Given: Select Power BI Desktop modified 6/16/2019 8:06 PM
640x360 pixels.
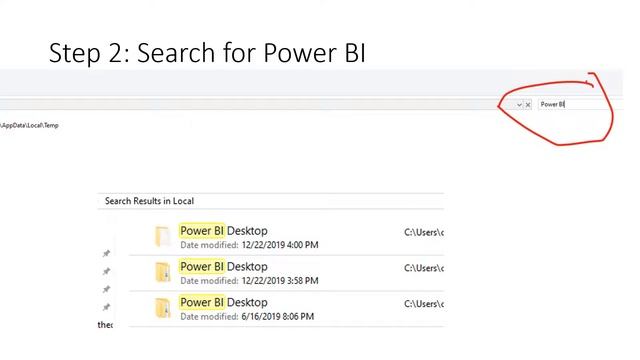Looking at the screenshot, I should [x=224, y=302].
